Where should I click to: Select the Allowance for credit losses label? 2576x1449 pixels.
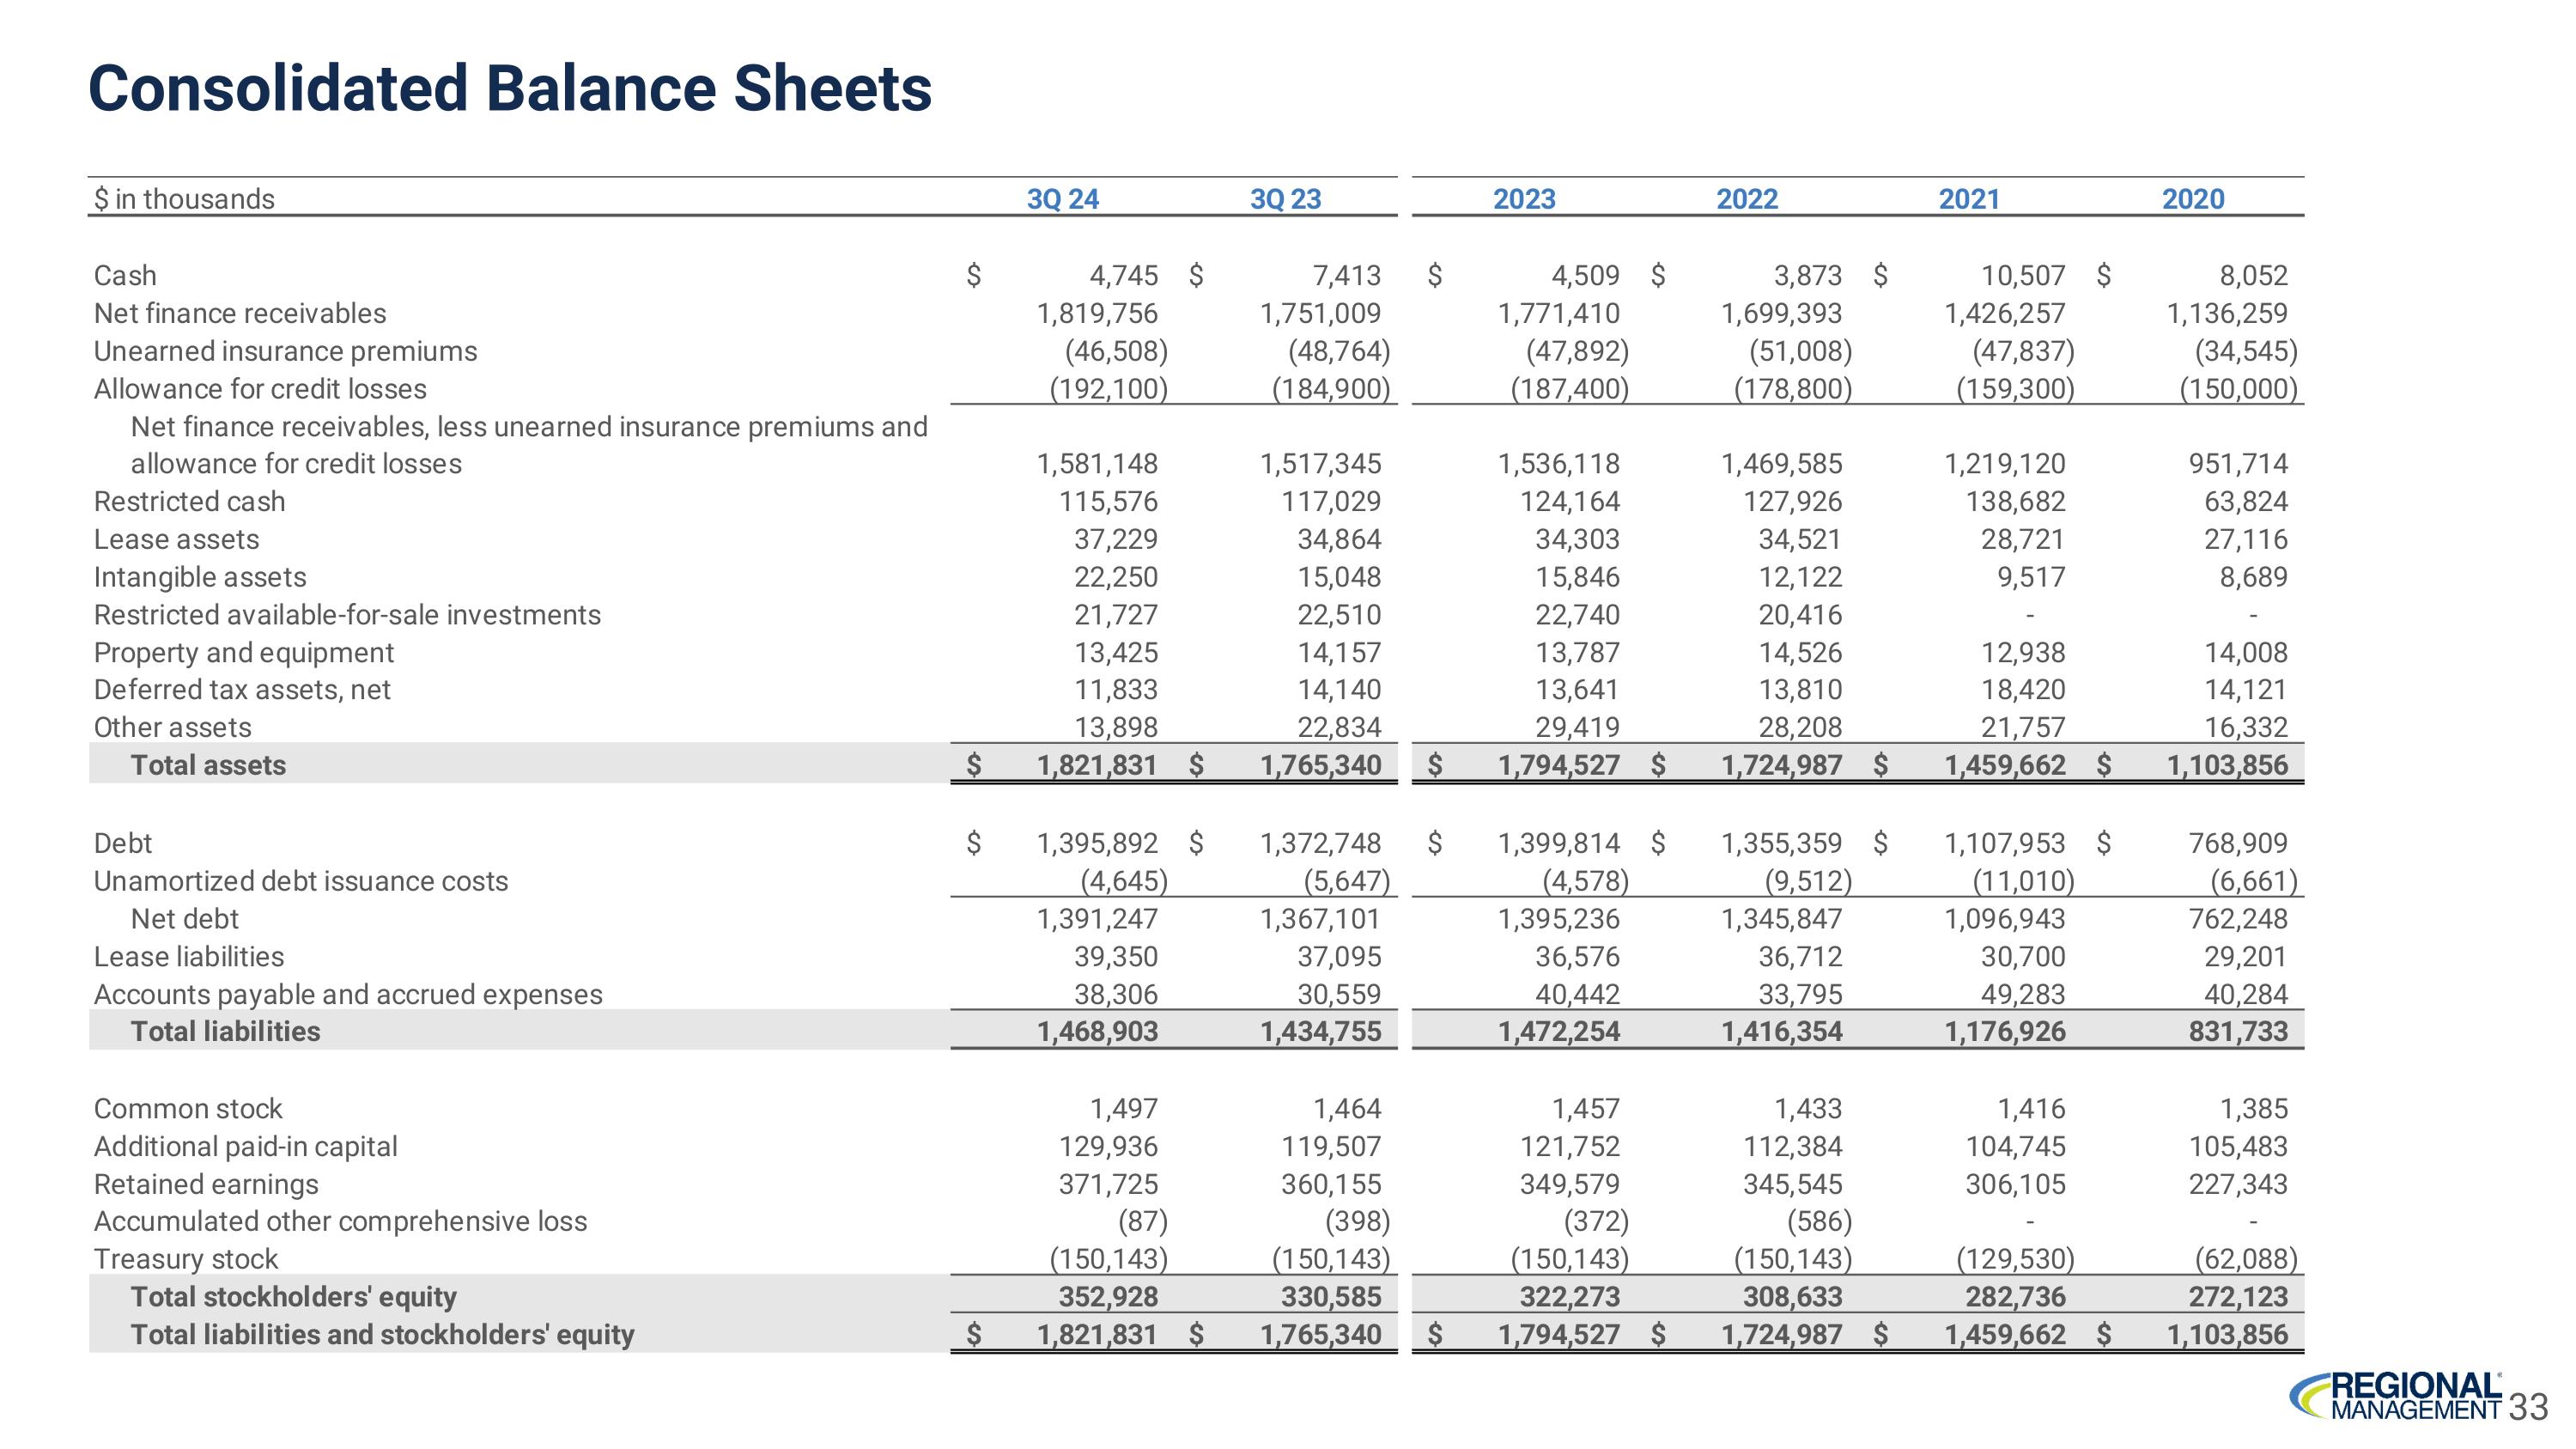click(260, 389)
